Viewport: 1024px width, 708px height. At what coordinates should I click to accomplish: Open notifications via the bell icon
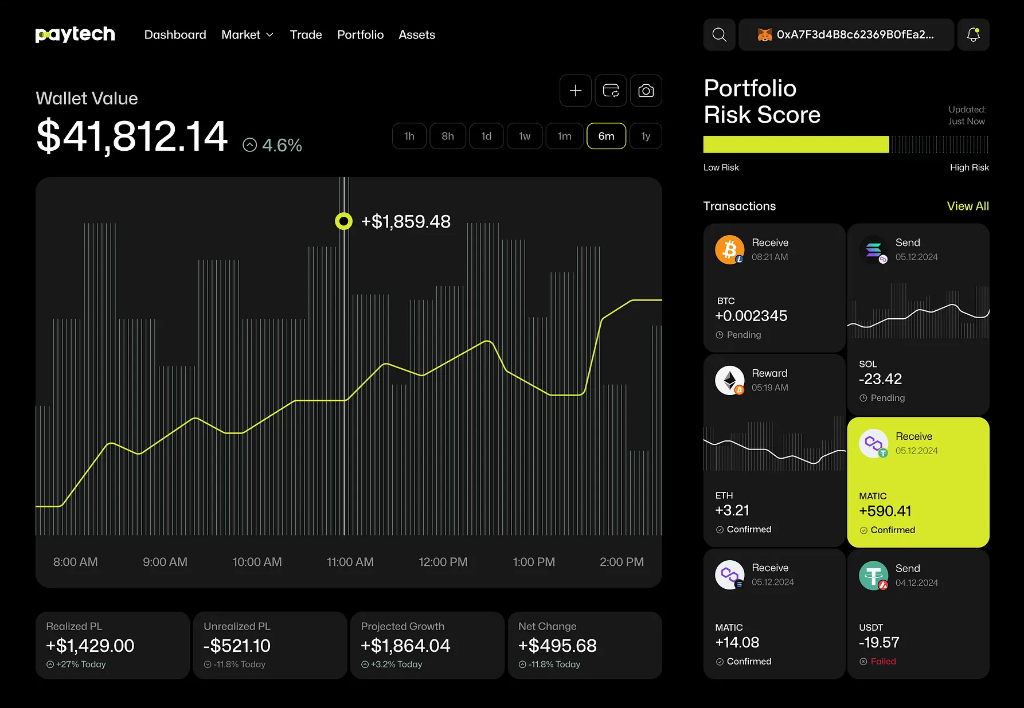tap(973, 34)
